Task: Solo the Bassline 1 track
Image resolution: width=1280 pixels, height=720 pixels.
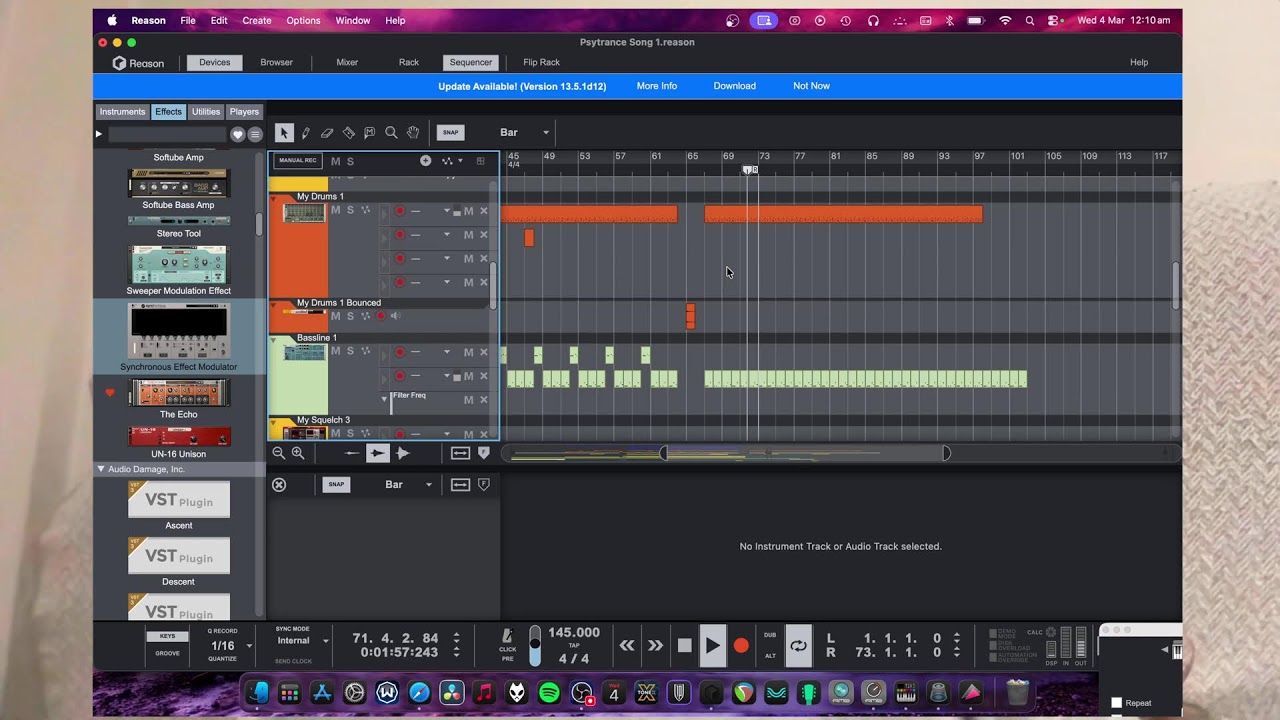Action: click(350, 351)
